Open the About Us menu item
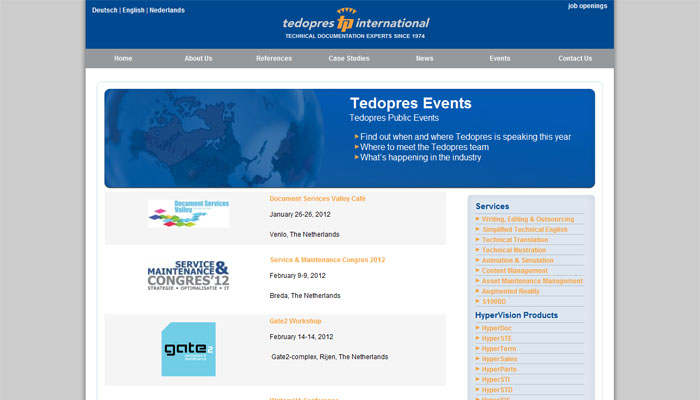 point(198,58)
